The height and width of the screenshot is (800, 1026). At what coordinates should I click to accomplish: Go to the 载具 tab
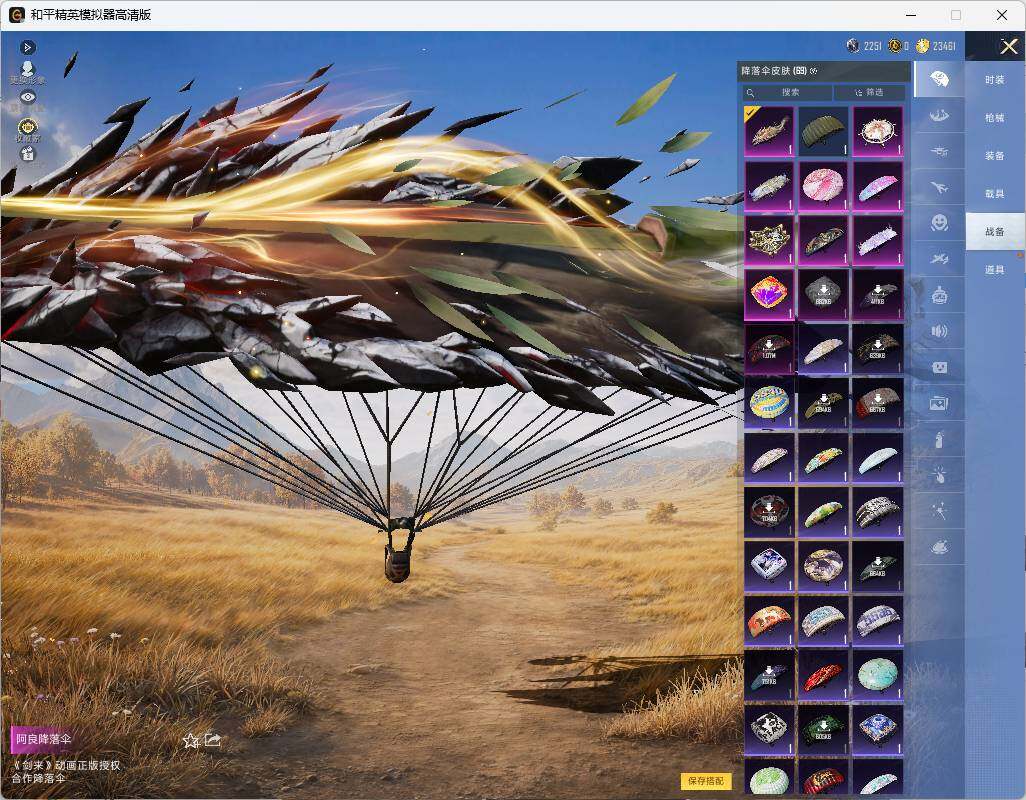coord(995,194)
